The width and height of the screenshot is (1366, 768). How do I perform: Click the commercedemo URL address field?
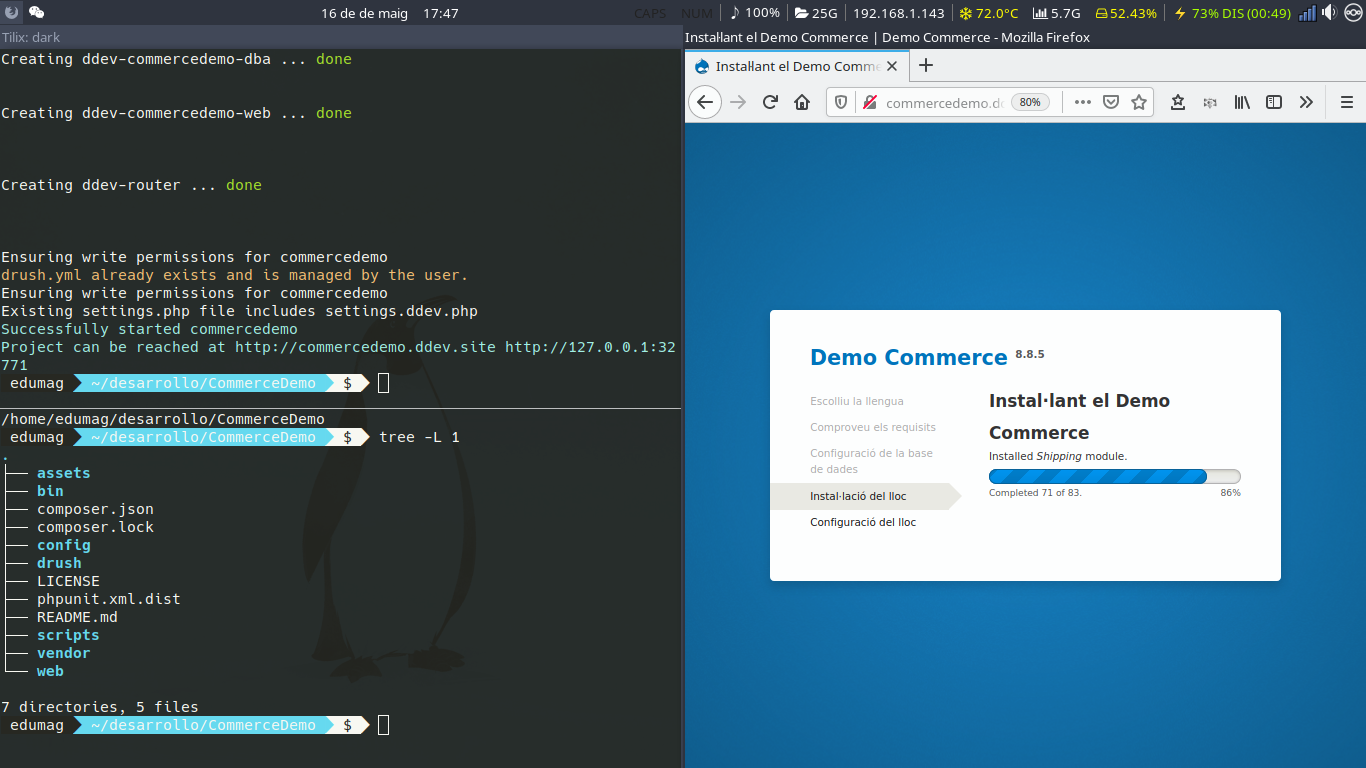[x=944, y=102]
